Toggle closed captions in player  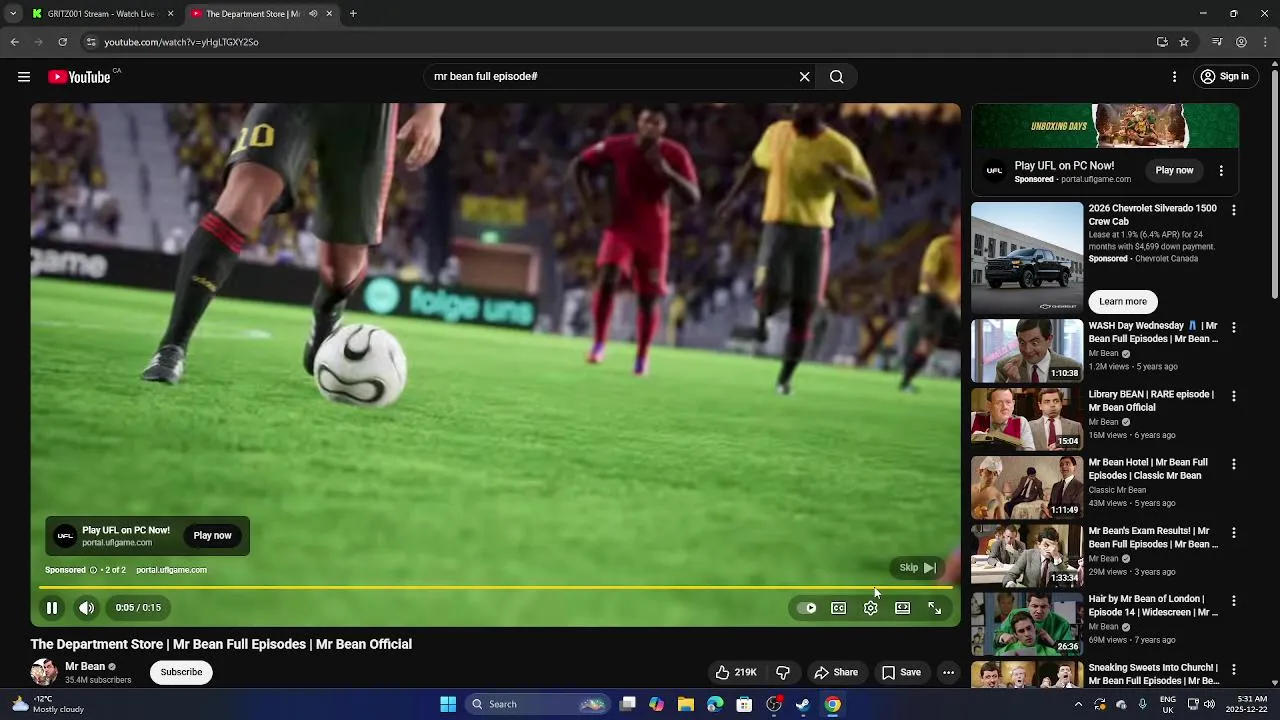(x=839, y=608)
